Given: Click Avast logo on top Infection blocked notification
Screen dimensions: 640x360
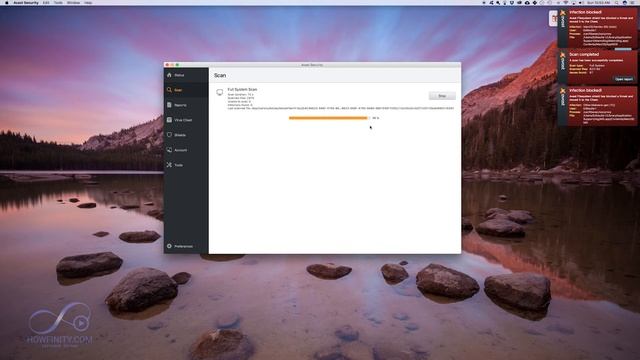Looking at the screenshot, I should click(x=563, y=19).
